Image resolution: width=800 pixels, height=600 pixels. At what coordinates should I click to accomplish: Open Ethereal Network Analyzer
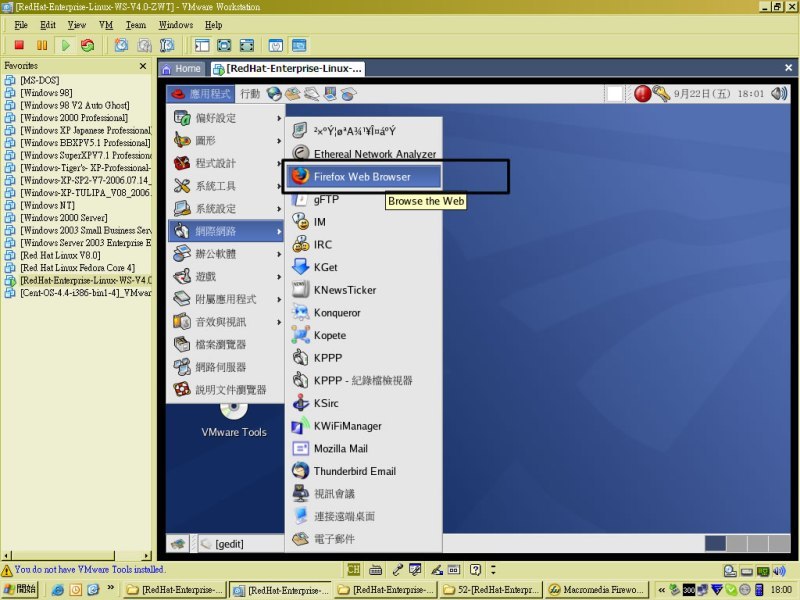tap(364, 154)
